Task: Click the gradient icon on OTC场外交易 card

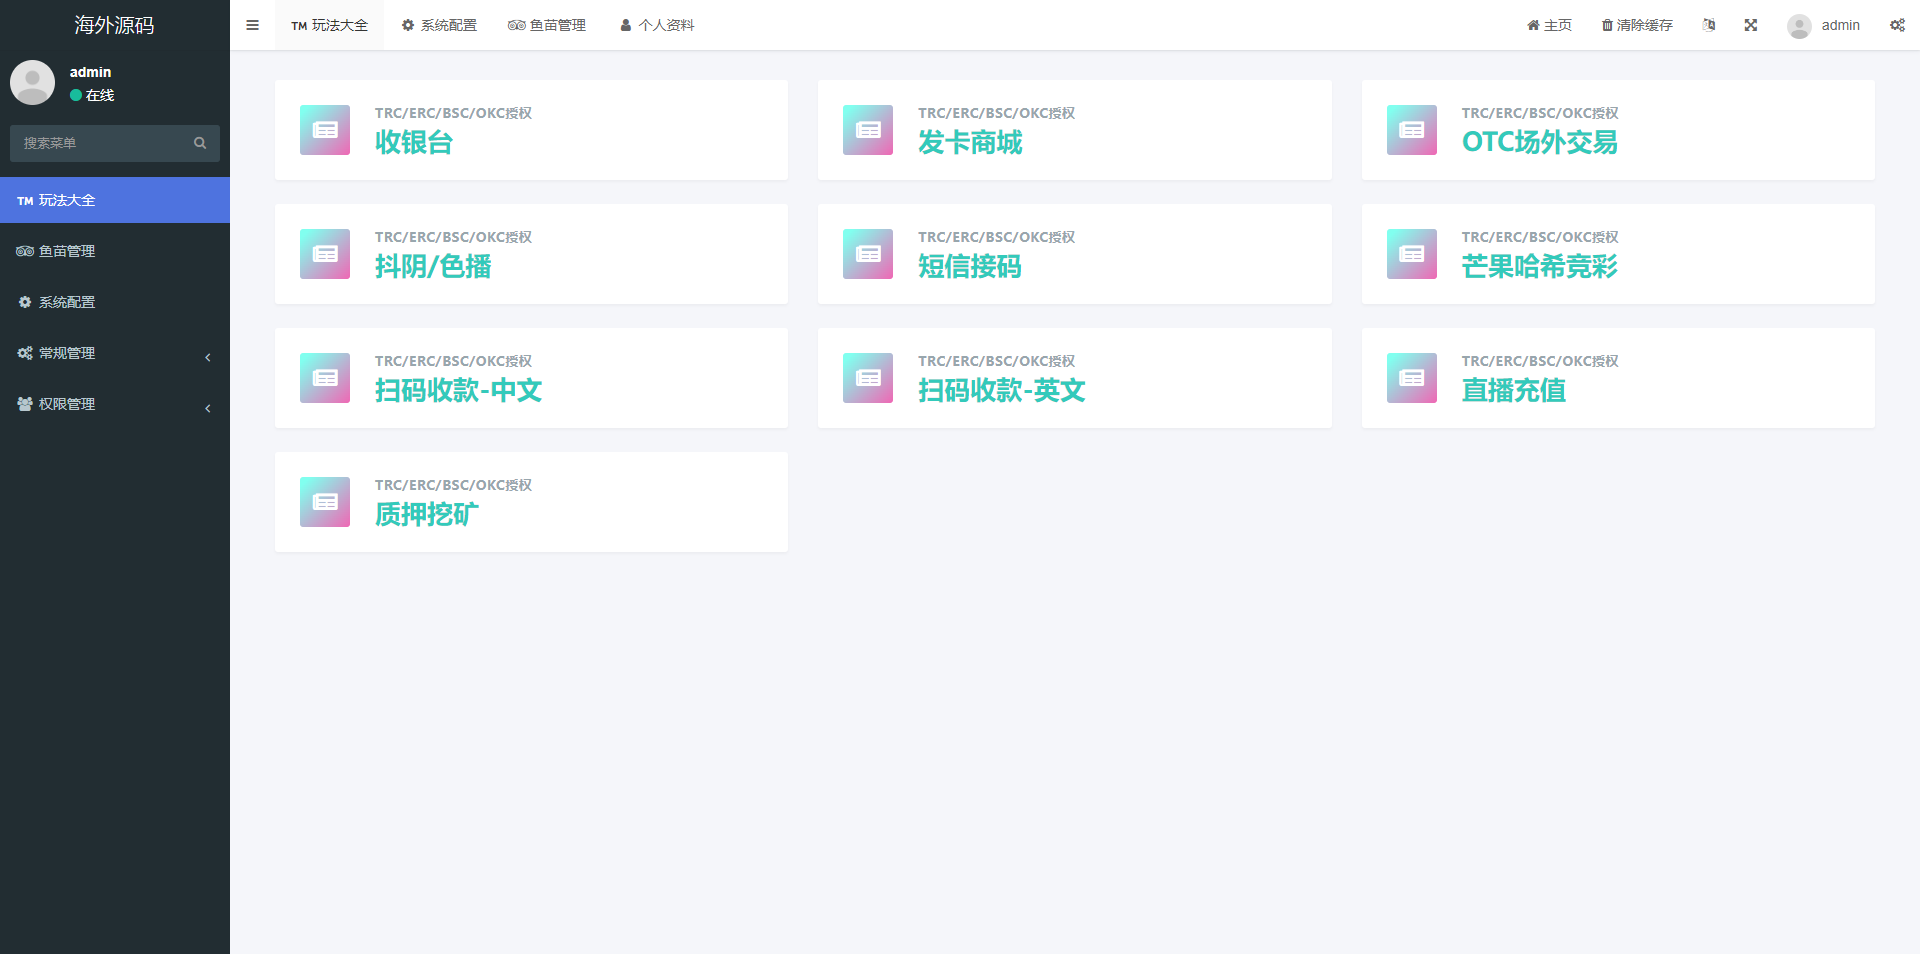Action: [x=1411, y=130]
